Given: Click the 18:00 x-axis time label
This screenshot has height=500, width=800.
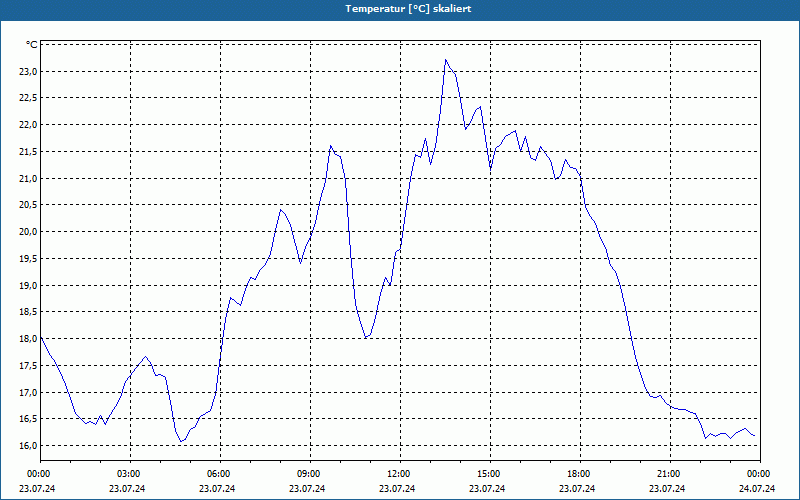Looking at the screenshot, I should click(x=581, y=474).
